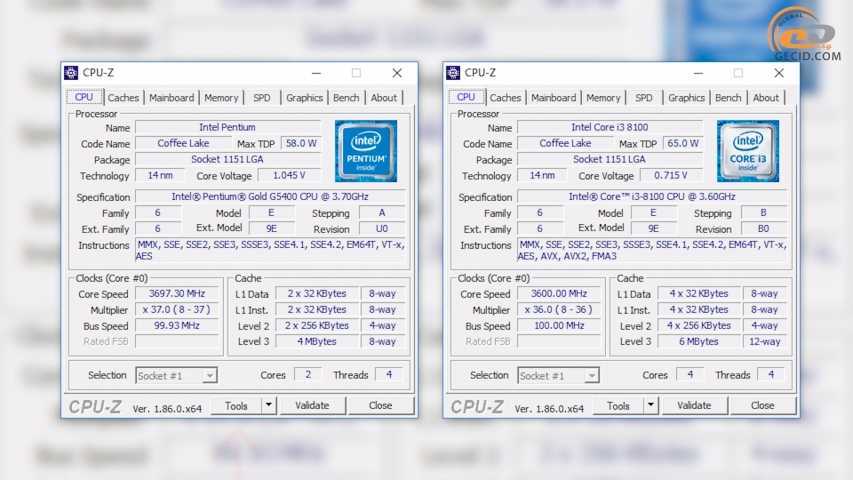This screenshot has width=853, height=480.
Task: Select CPU tab in left CPU-Z window
Action: click(x=84, y=97)
